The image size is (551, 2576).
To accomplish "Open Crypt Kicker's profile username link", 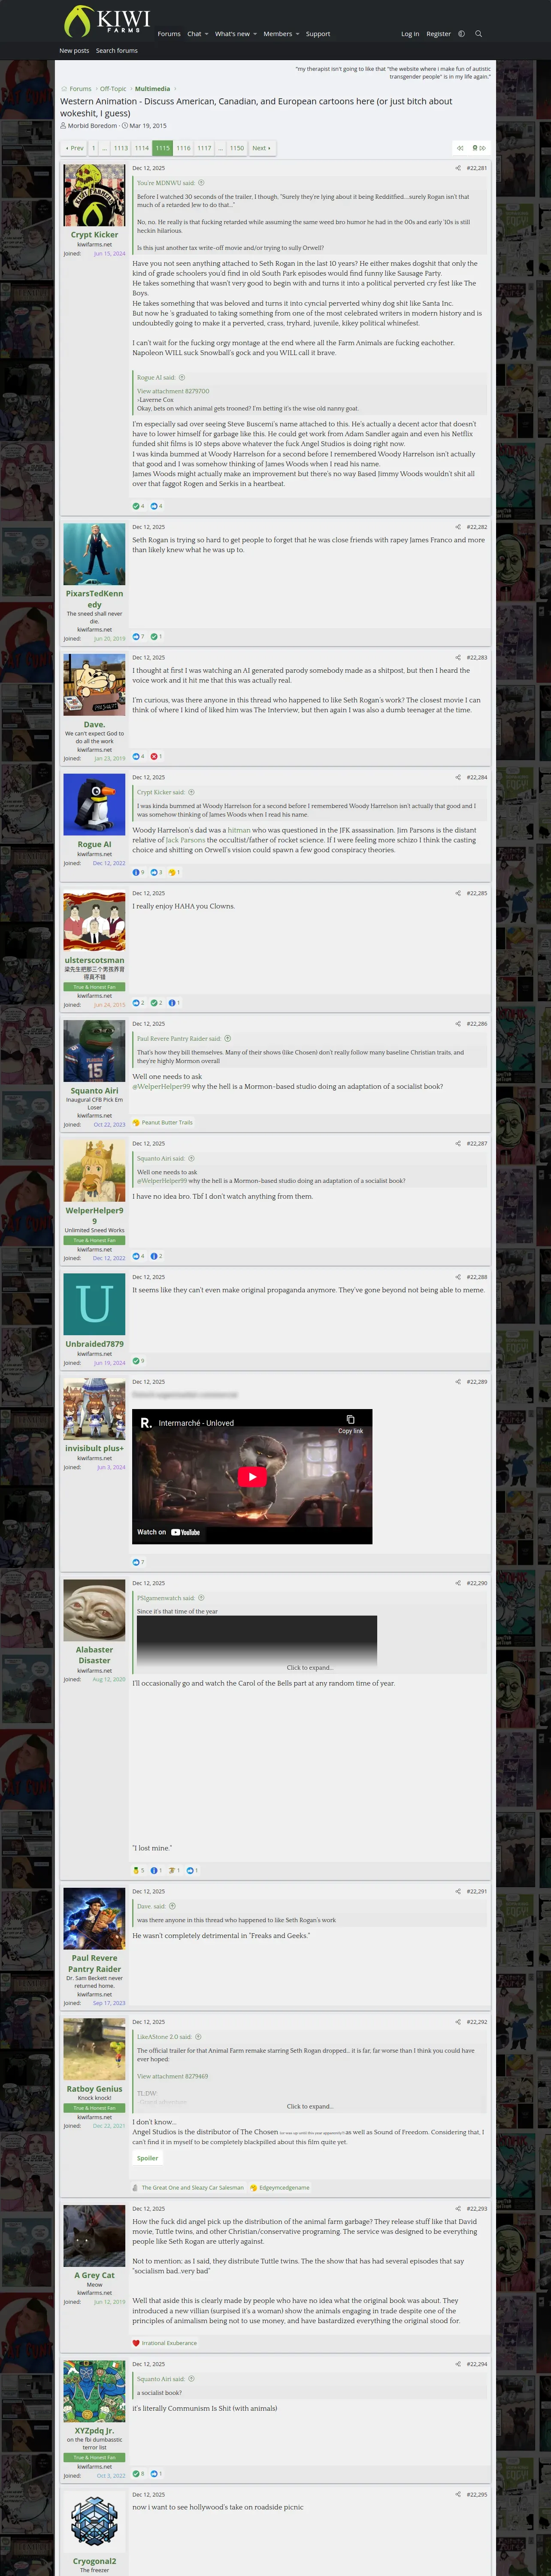I will click(x=94, y=235).
